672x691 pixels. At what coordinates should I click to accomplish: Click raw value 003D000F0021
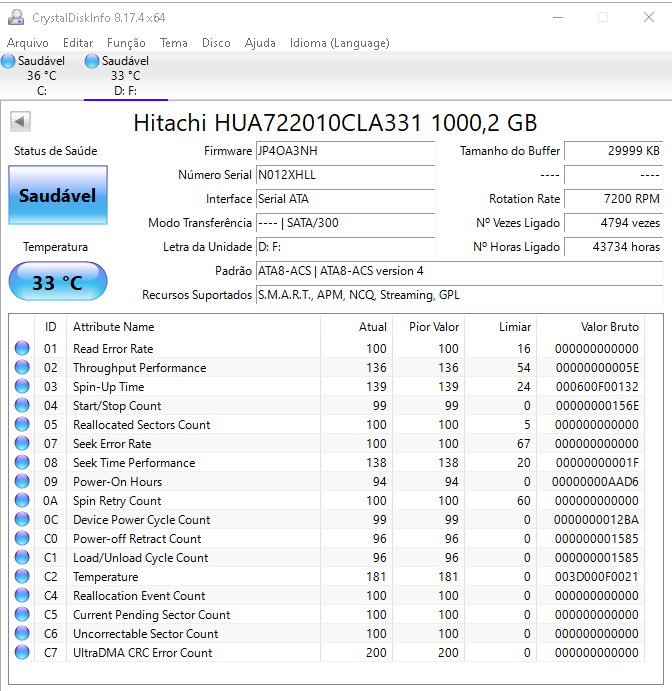tap(597, 576)
